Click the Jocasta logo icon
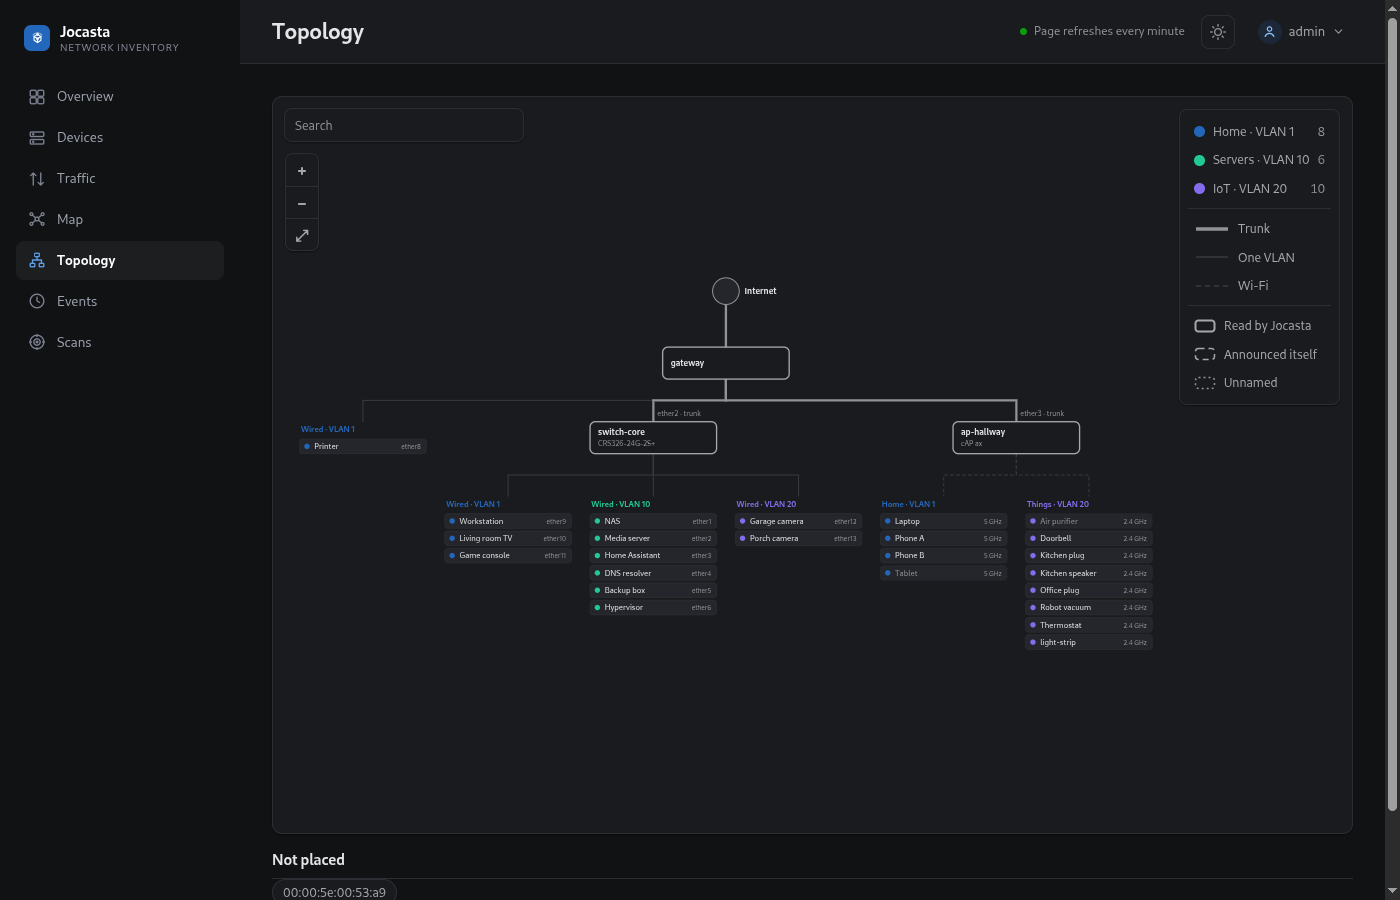 click(x=37, y=38)
